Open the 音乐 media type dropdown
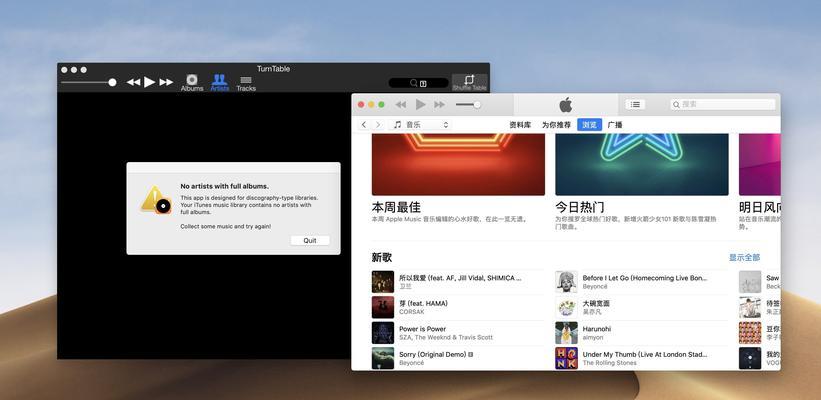The width and height of the screenshot is (821, 400). coord(420,125)
